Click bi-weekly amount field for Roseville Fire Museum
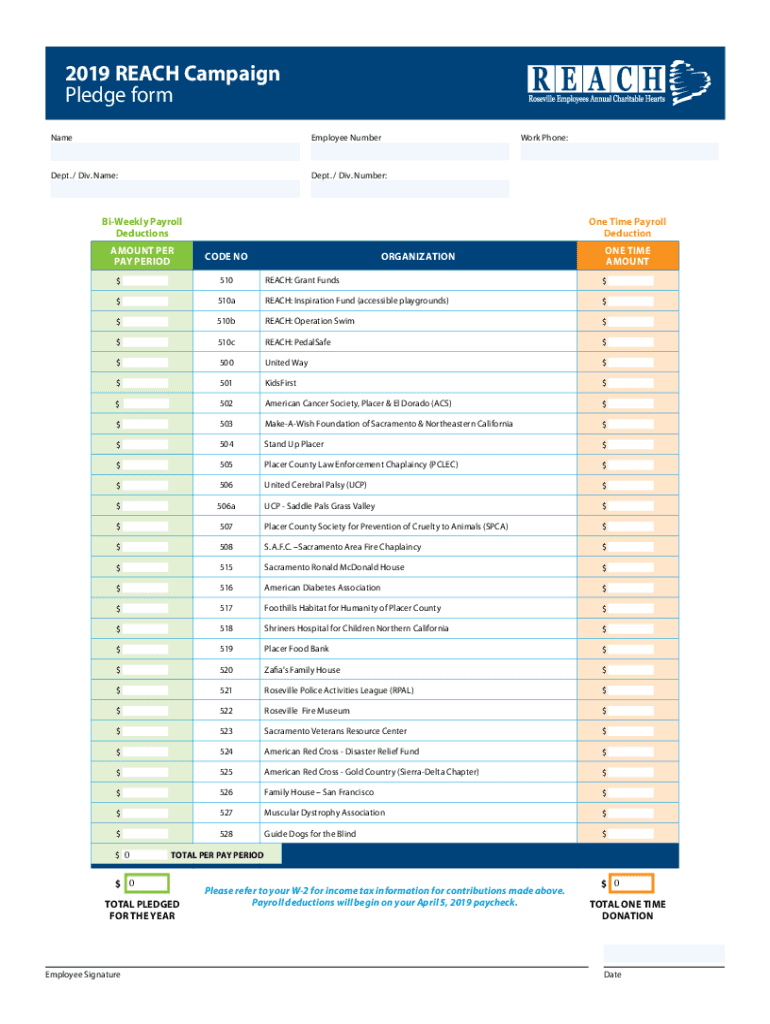This screenshot has width=770, height=1024. coord(146,711)
